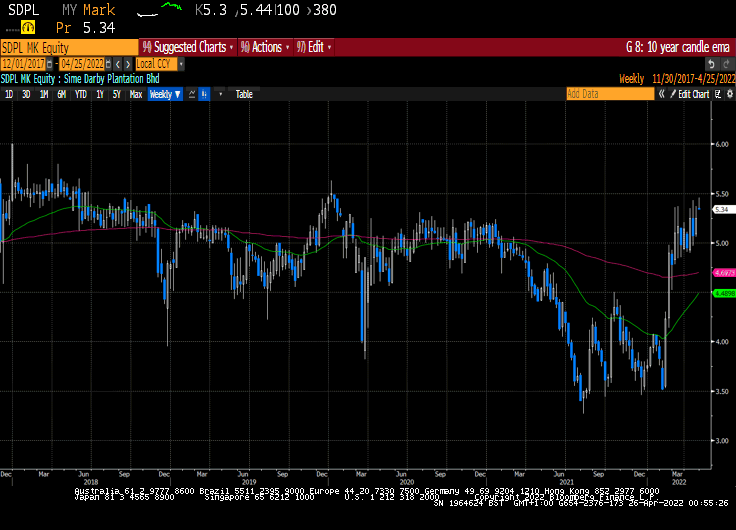Collapse panel with double chevron icon
This screenshot has height=530, width=736.
click(x=661, y=94)
